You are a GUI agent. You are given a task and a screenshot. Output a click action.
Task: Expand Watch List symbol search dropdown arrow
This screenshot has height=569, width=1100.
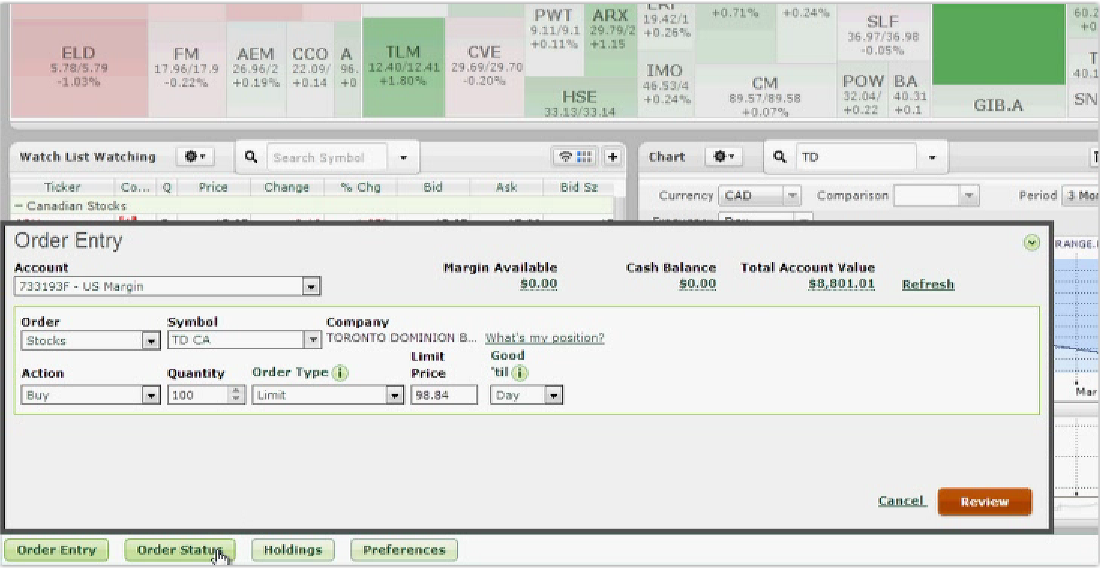403,158
